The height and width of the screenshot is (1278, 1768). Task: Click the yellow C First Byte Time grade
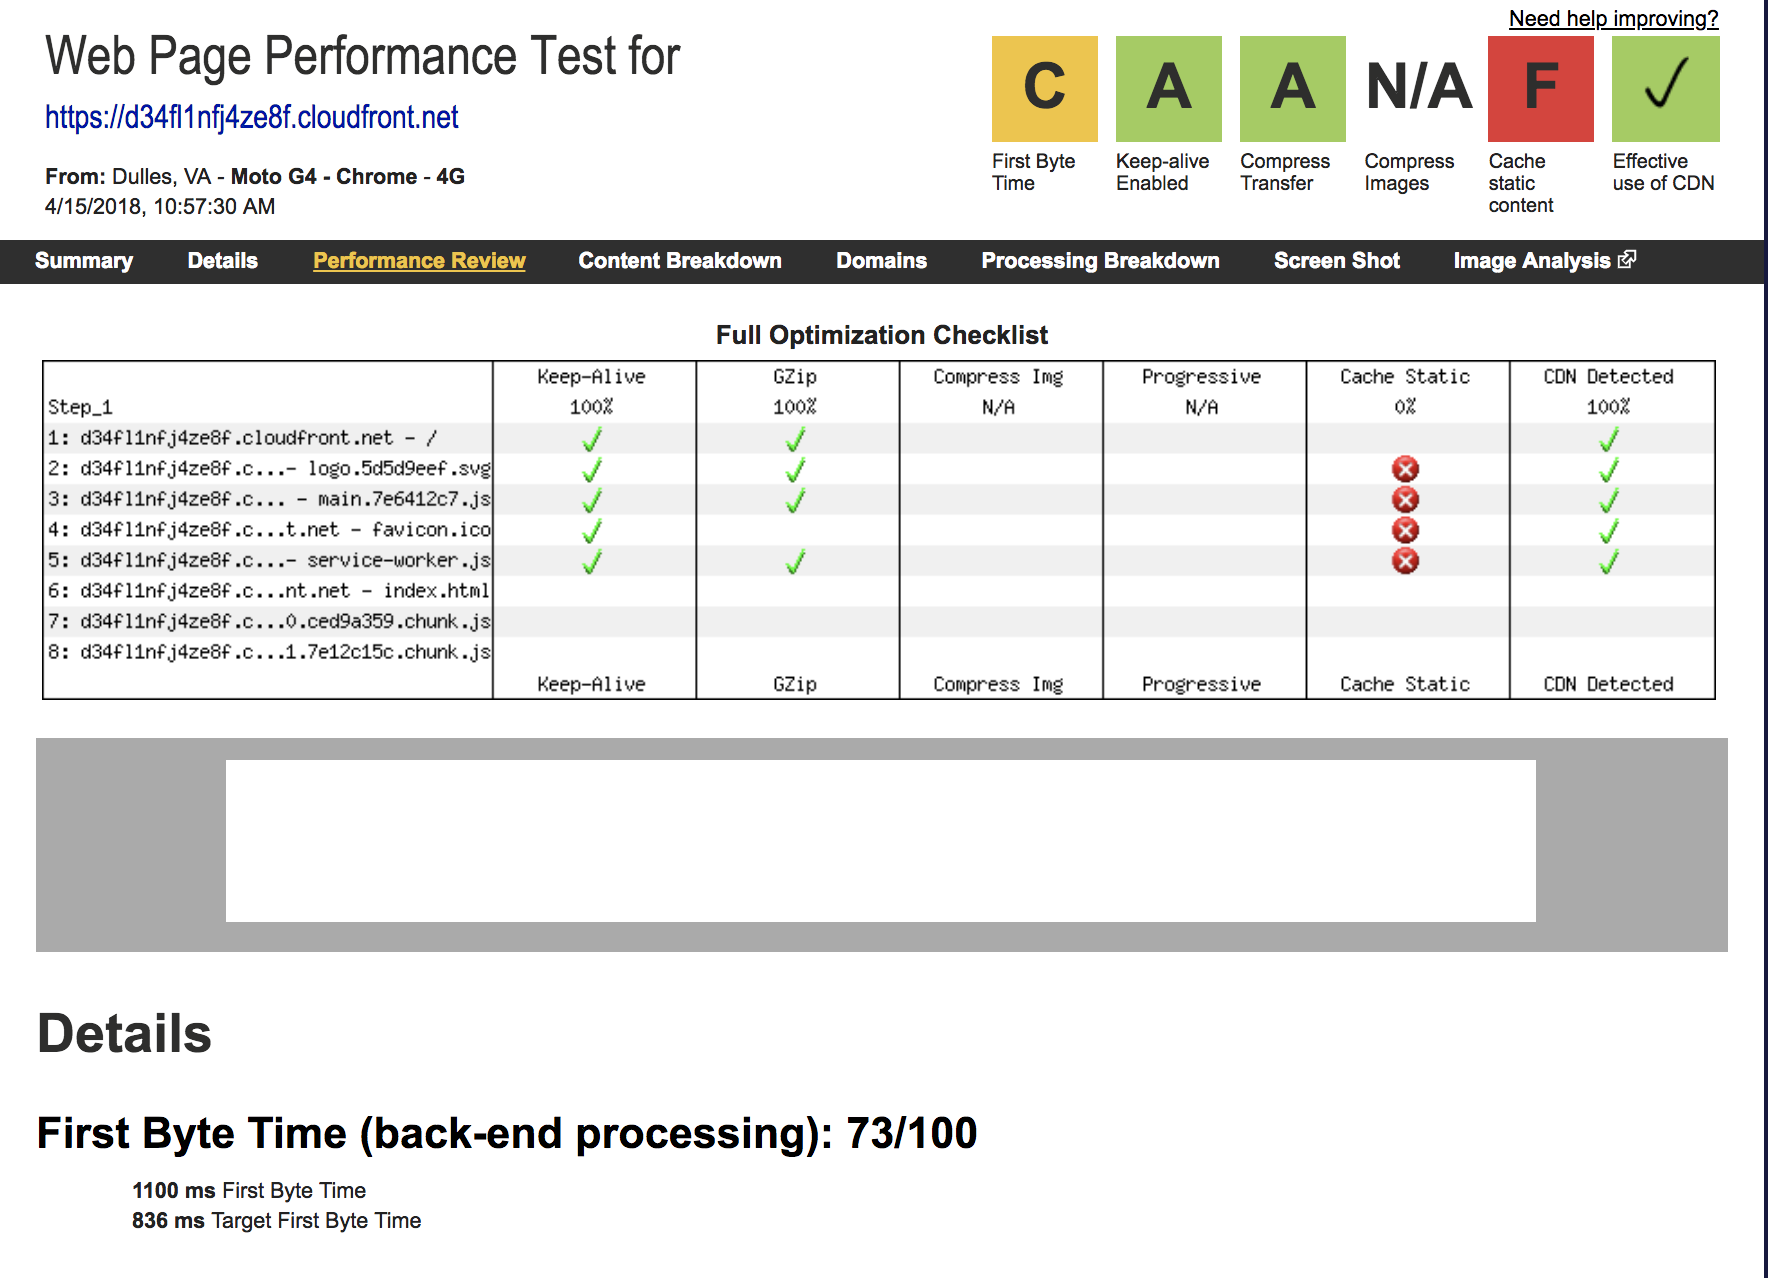coord(1044,89)
